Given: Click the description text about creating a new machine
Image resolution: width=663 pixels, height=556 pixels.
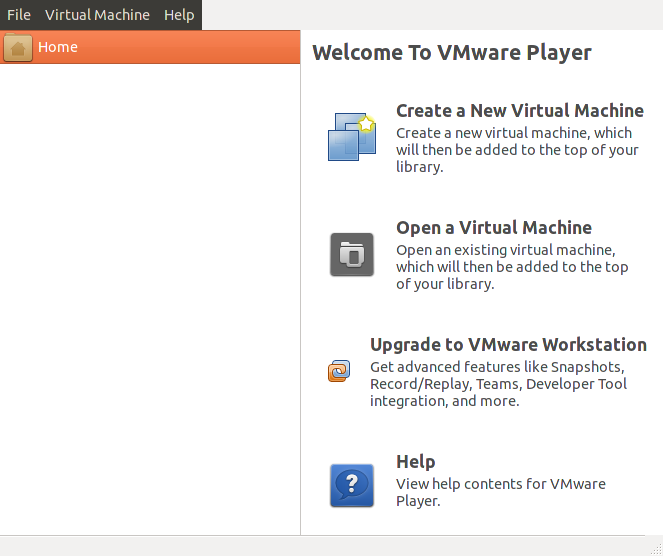Looking at the screenshot, I should tap(516, 150).
